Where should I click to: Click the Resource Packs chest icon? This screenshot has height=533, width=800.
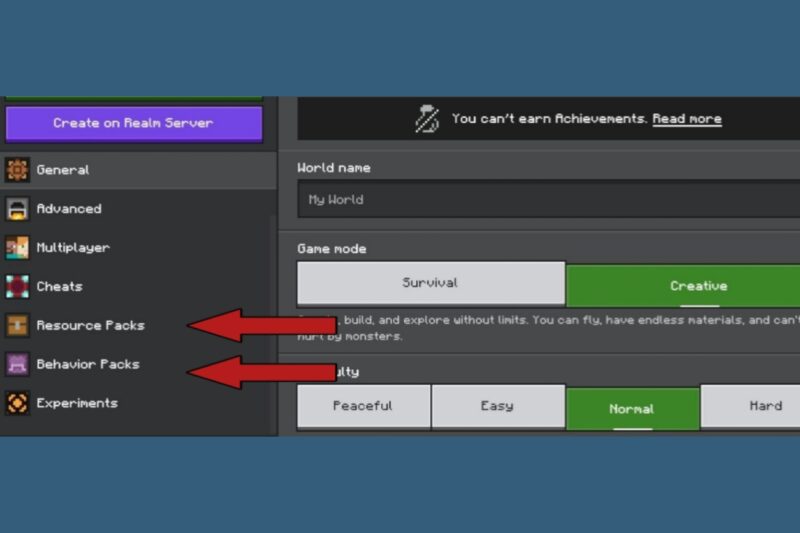(x=17, y=325)
